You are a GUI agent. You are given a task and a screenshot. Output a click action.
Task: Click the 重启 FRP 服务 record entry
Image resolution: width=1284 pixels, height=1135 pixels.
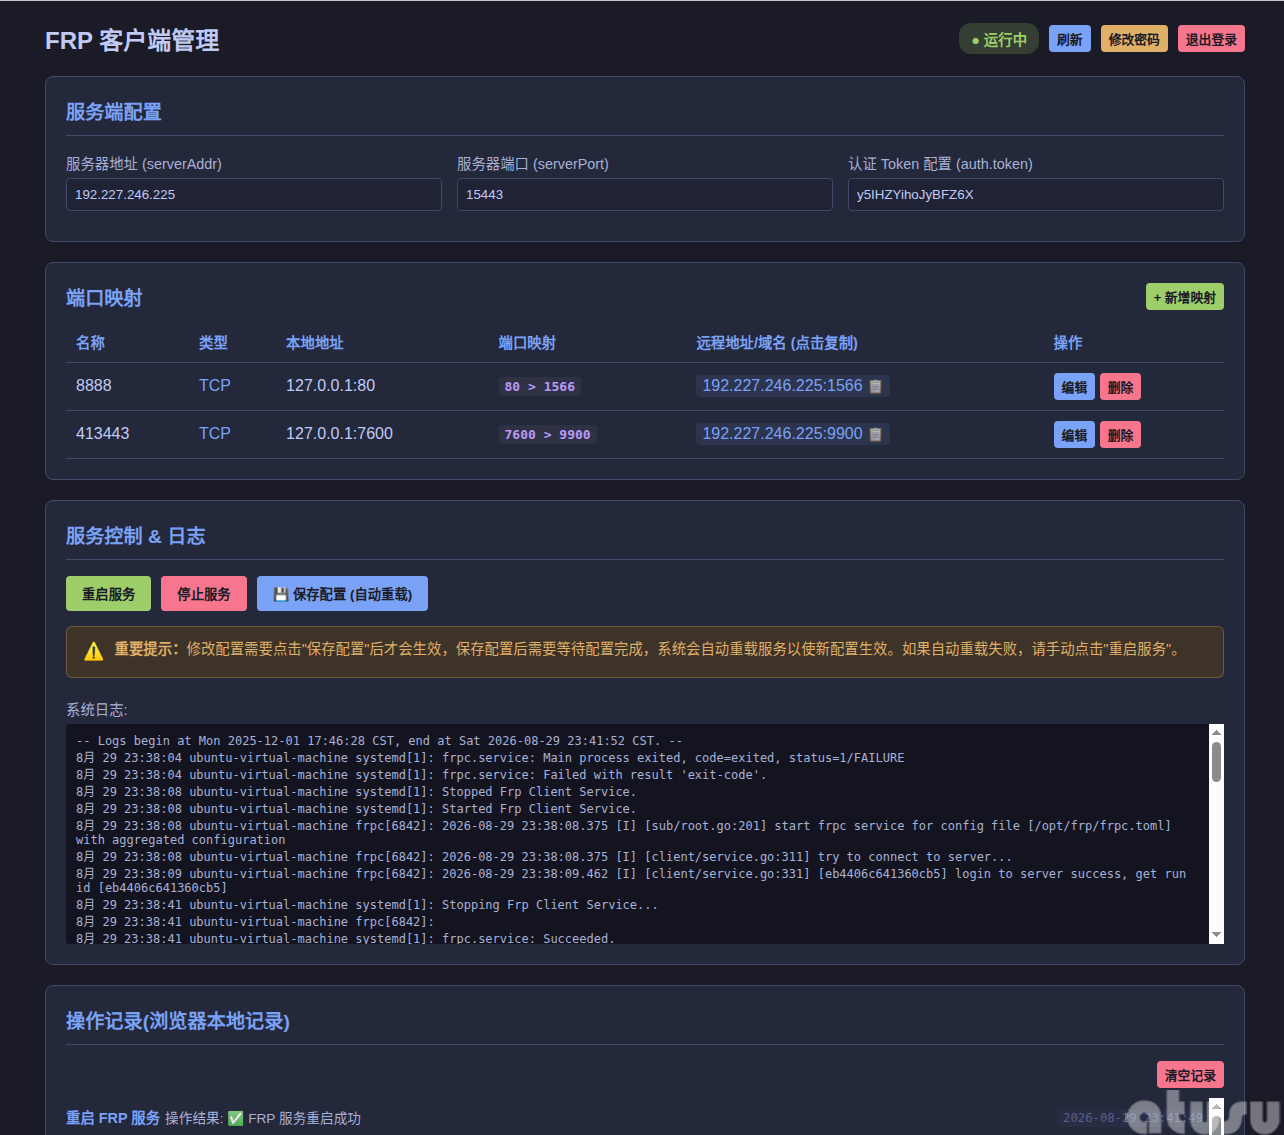tap(113, 1118)
